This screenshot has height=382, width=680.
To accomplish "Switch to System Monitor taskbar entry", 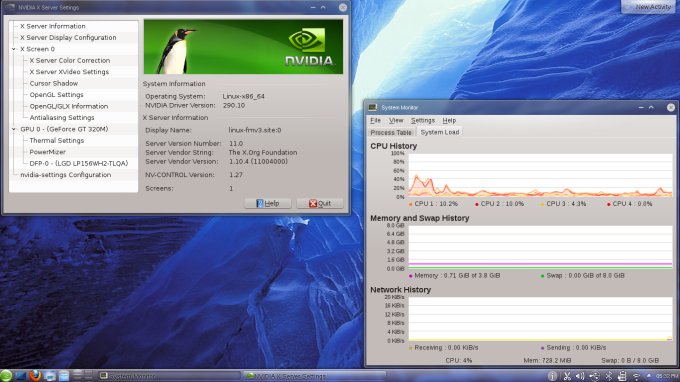I will point(168,376).
